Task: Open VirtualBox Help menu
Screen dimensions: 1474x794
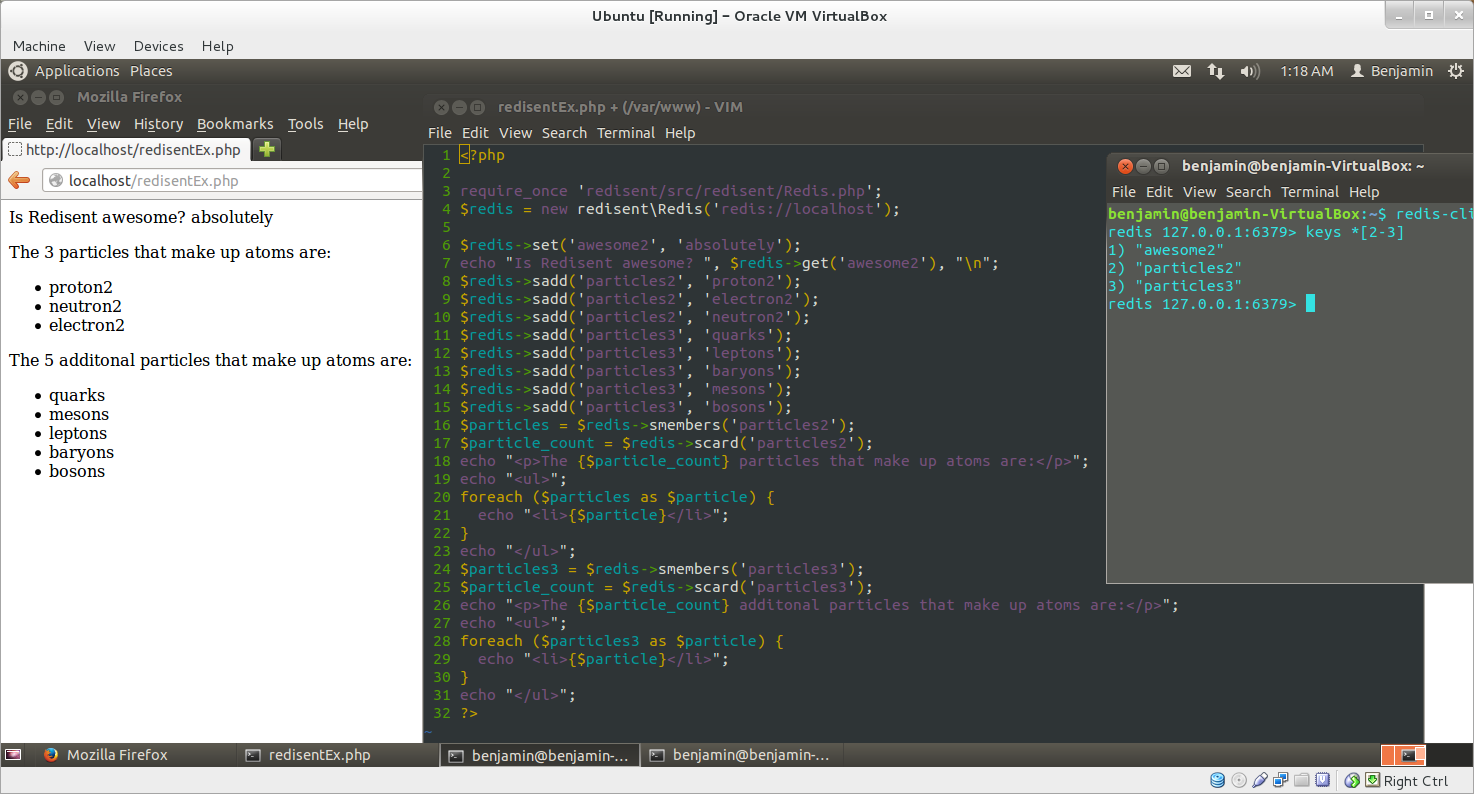Action: (217, 46)
